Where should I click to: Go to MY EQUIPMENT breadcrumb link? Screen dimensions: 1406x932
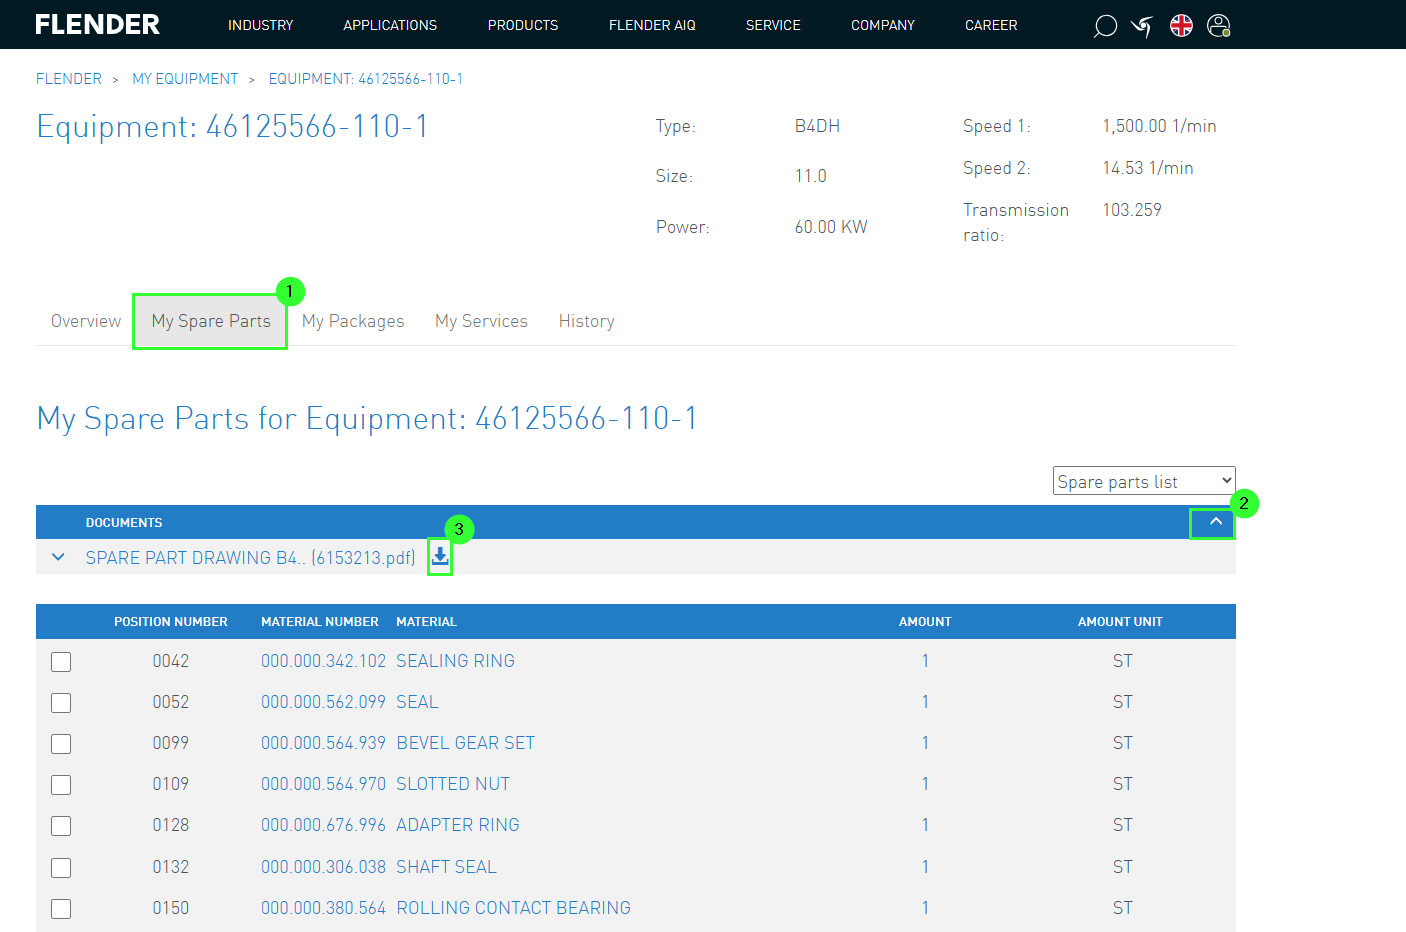coord(185,79)
